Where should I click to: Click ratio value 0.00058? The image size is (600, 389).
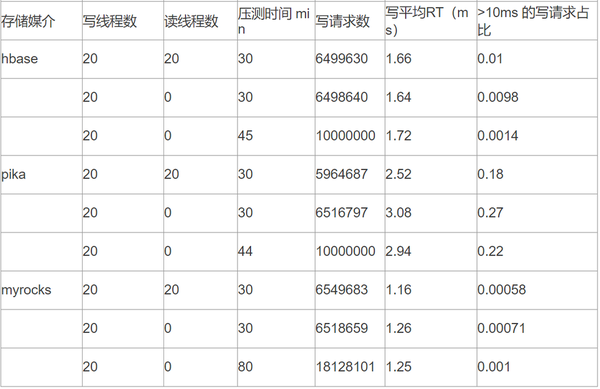(x=502, y=290)
